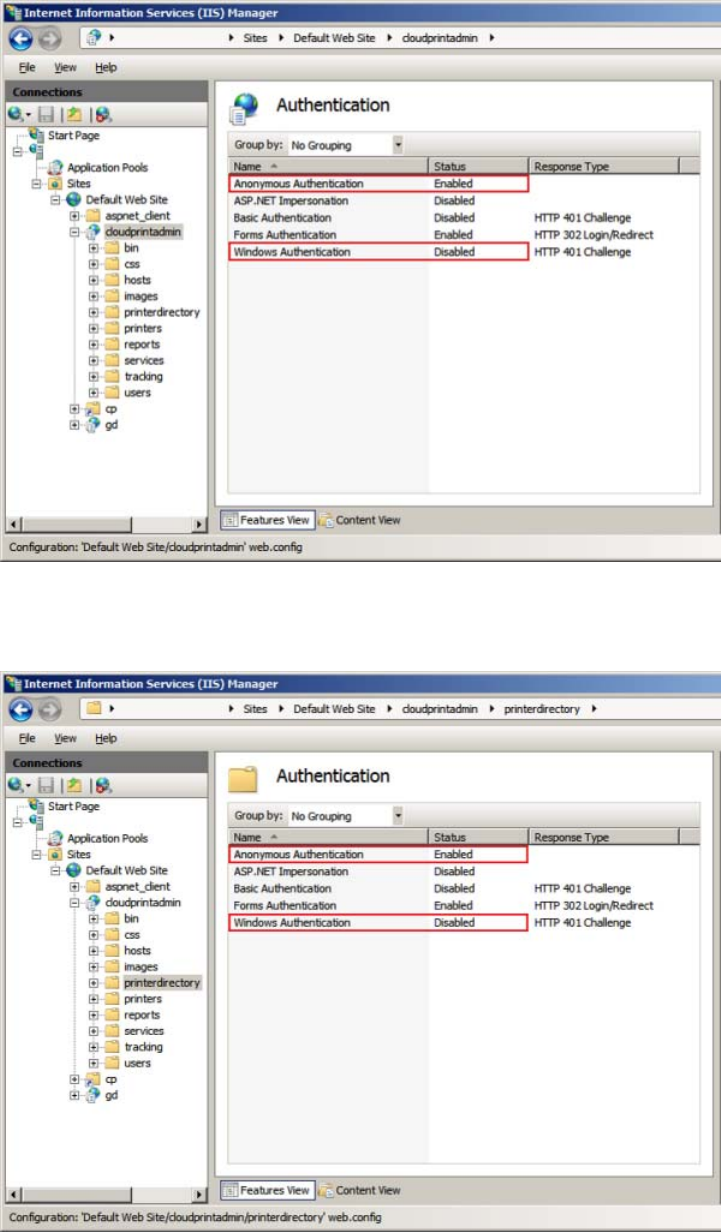Select ASP.NET Impersonation row in upper window

point(464,201)
